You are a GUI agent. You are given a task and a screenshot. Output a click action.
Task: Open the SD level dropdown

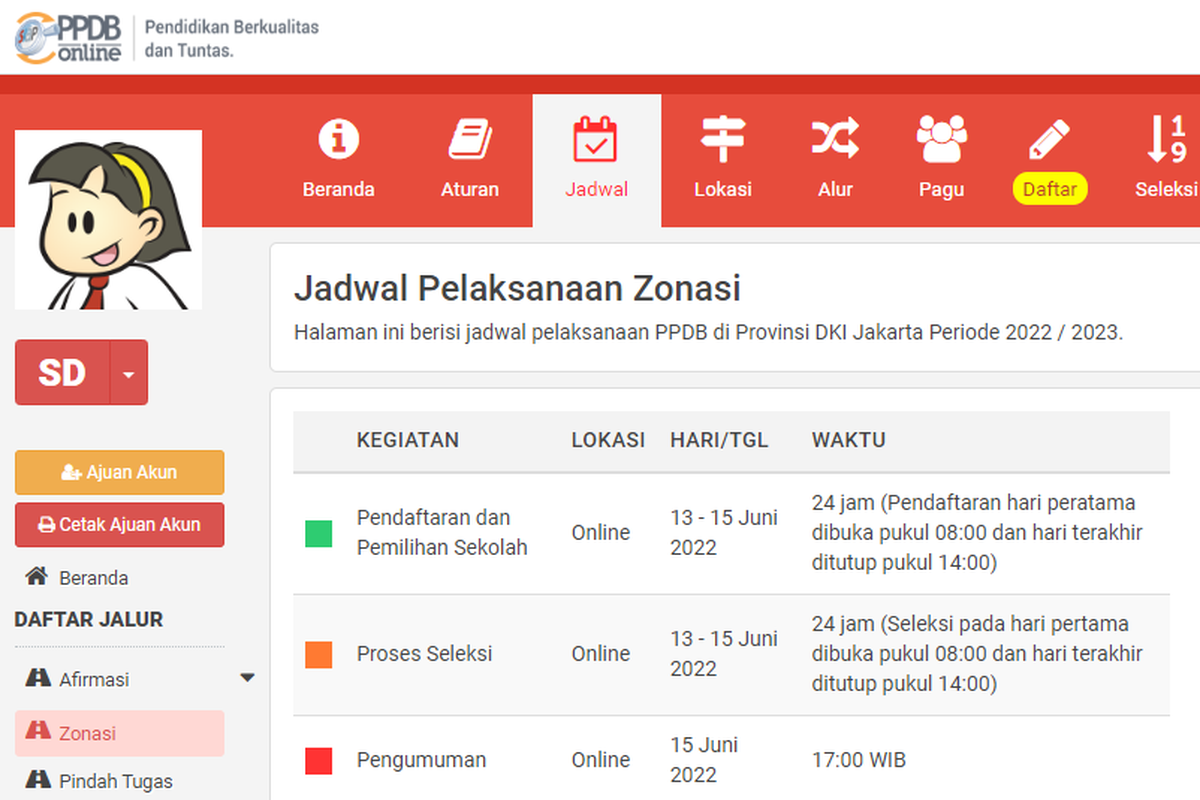(x=127, y=372)
